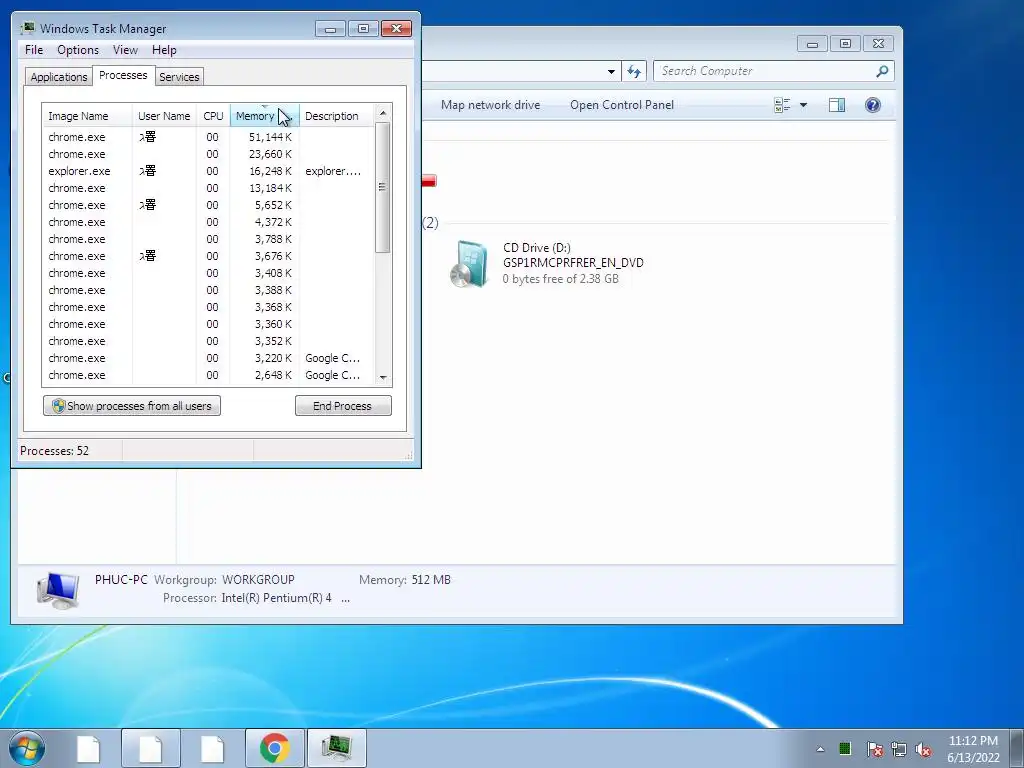Select chrome.exe using 3,788 K

pyautogui.click(x=208, y=239)
